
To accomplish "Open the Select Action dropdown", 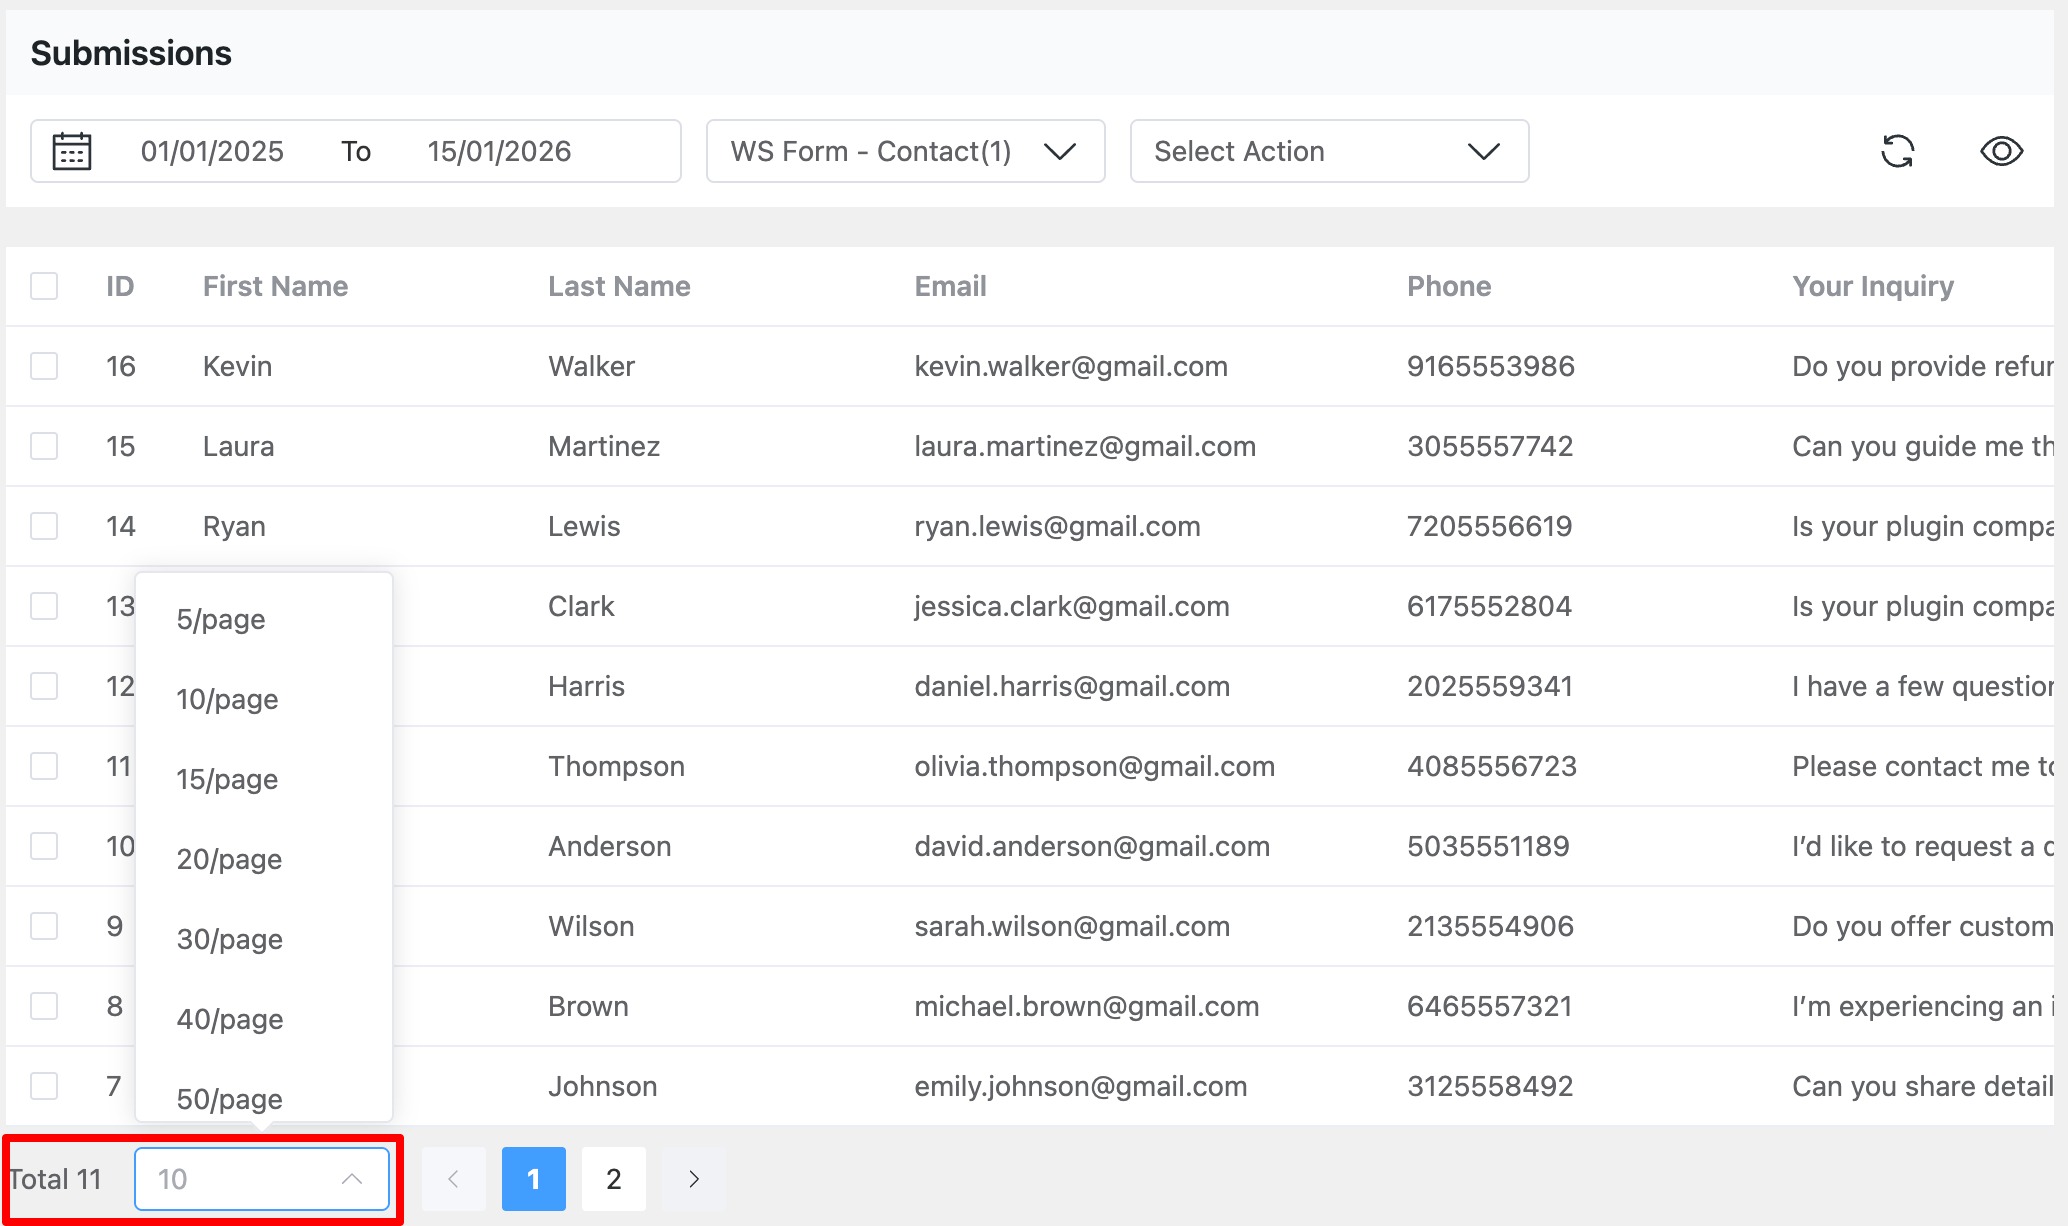I will click(1328, 151).
